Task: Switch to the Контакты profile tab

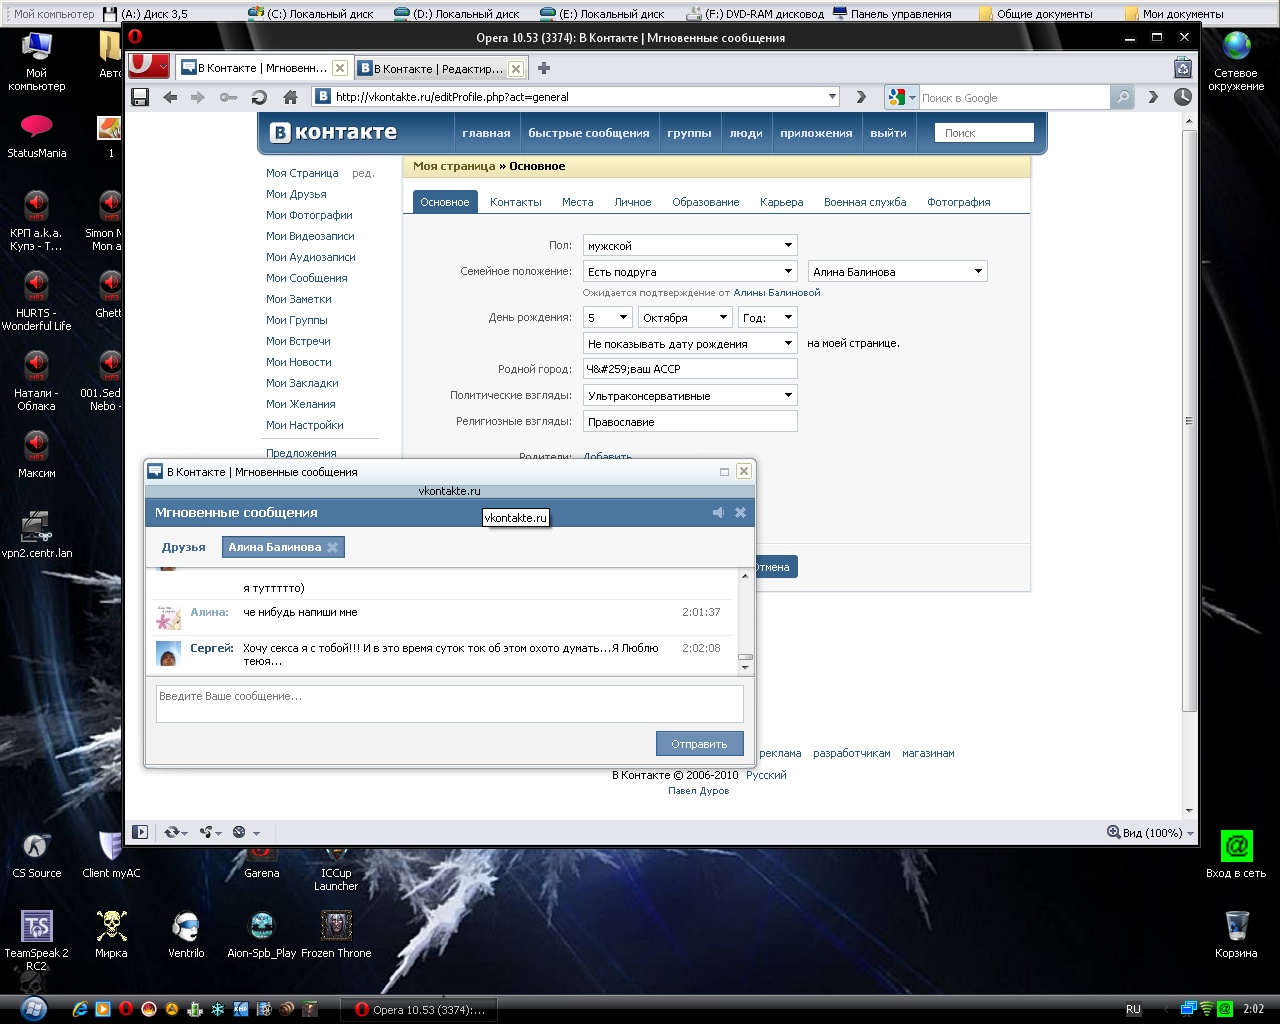Action: pos(516,202)
